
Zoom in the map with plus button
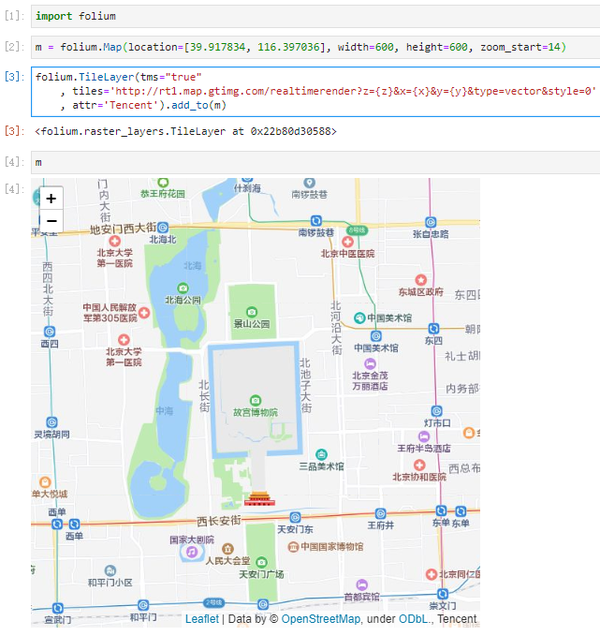(x=51, y=198)
